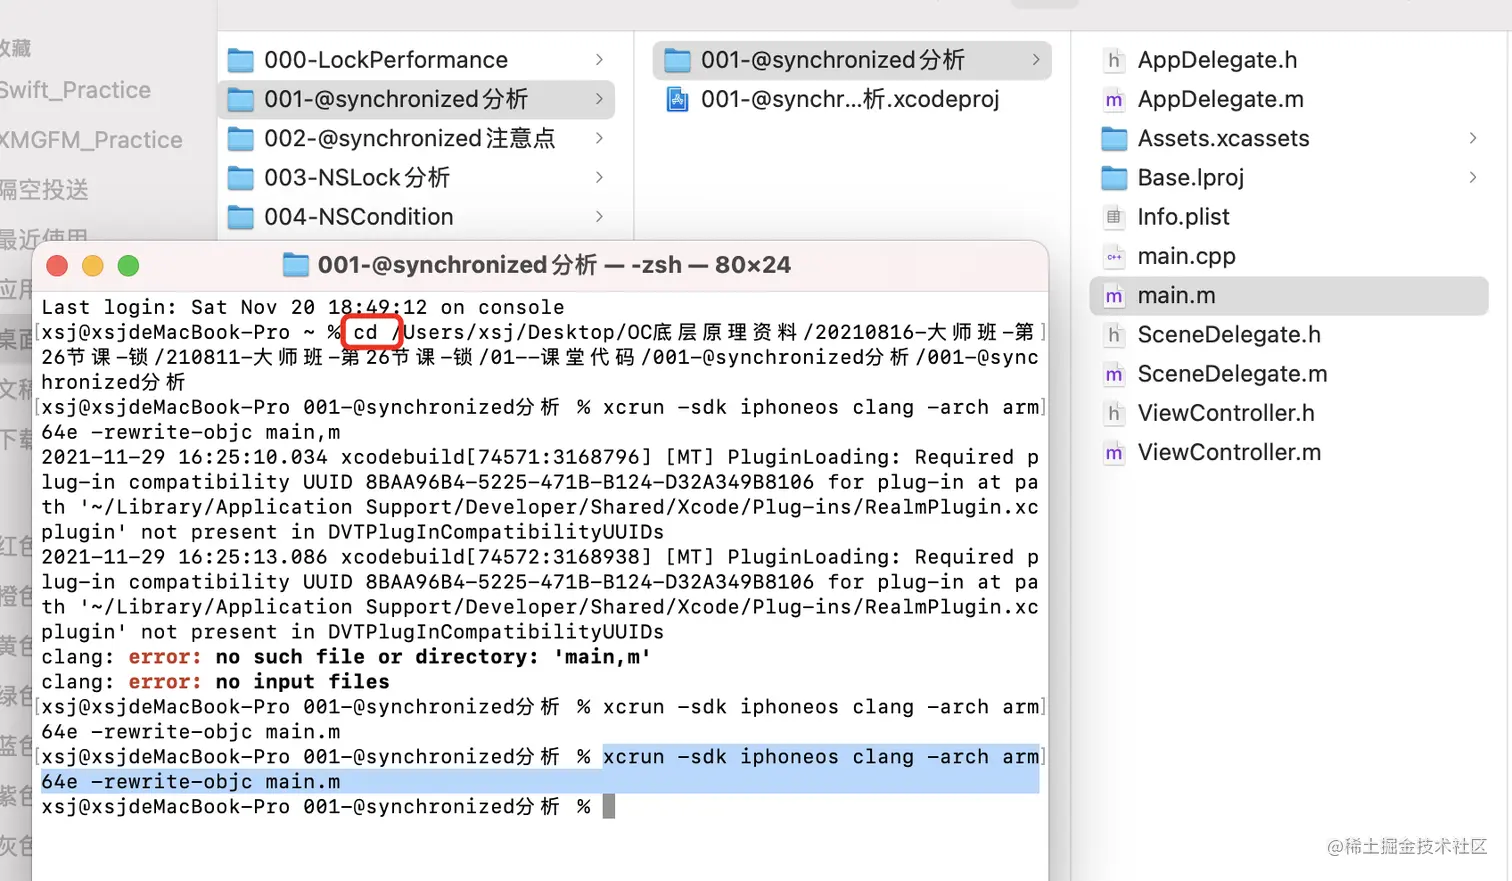The width and height of the screenshot is (1512, 881).
Task: Select the Assets.xcassets name
Action: pos(1223,138)
